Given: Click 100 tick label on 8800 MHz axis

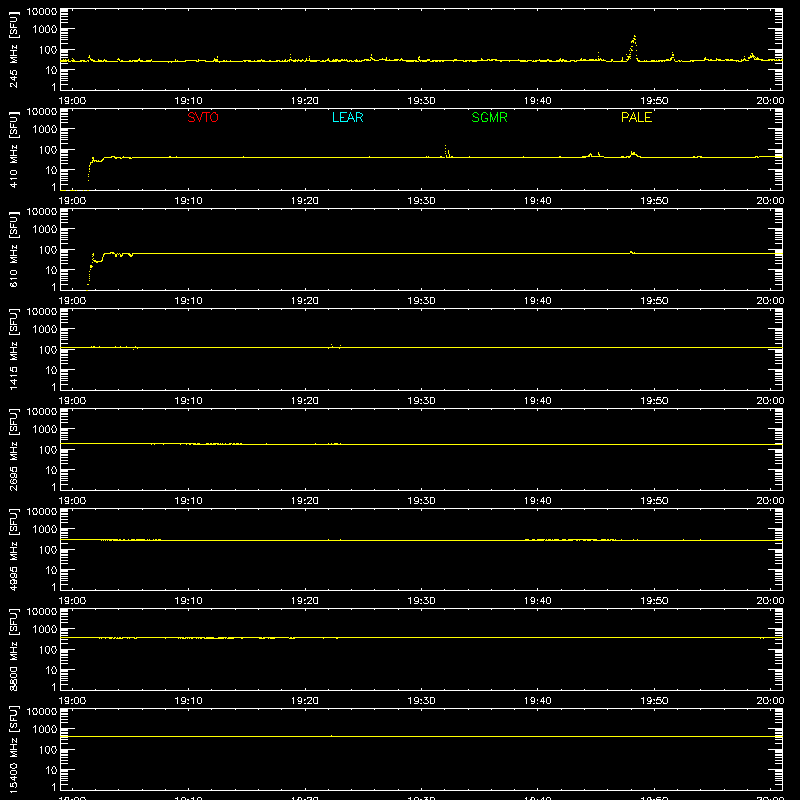Looking at the screenshot, I should (x=48, y=650).
